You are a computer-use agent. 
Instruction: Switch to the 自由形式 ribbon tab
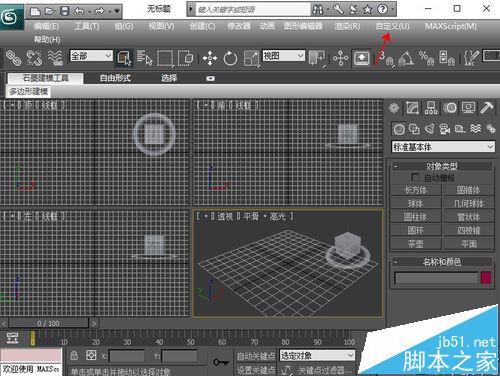pyautogui.click(x=115, y=78)
